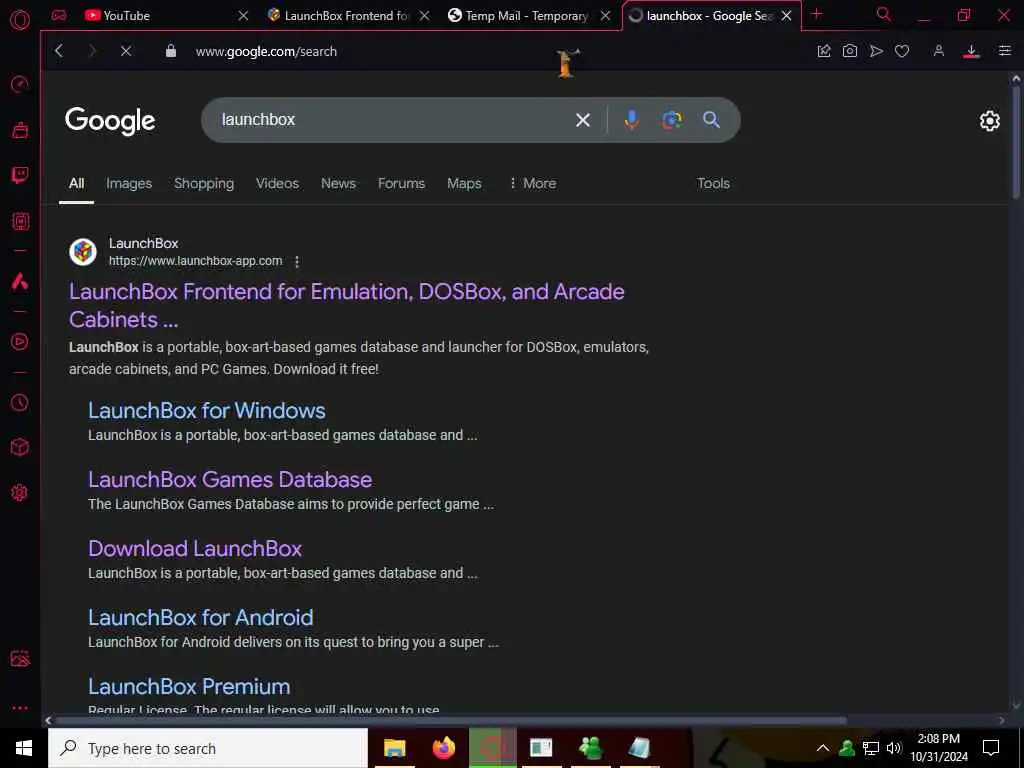Open the three-dot sidebar setup menu

[x=20, y=707]
